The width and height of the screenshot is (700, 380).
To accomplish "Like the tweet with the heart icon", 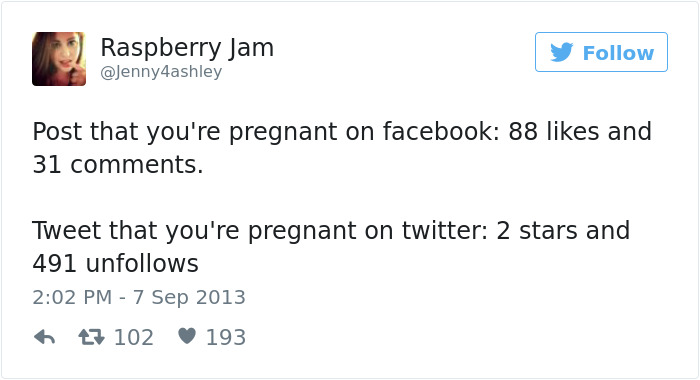I will pyautogui.click(x=187, y=336).
